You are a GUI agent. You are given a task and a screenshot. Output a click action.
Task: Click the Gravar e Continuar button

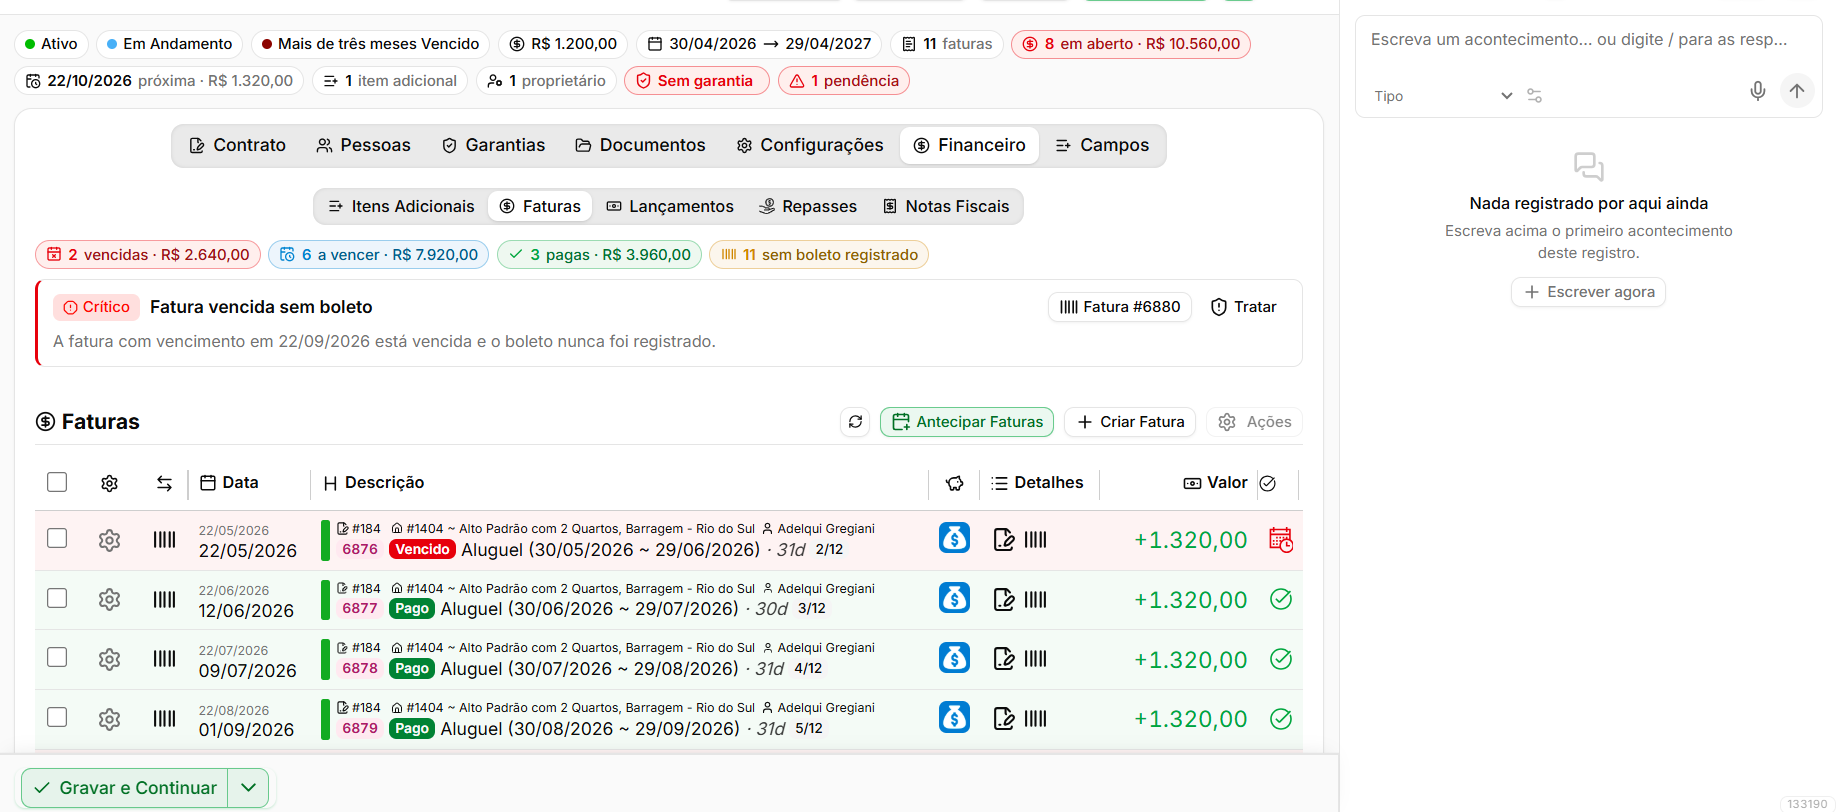pos(125,788)
